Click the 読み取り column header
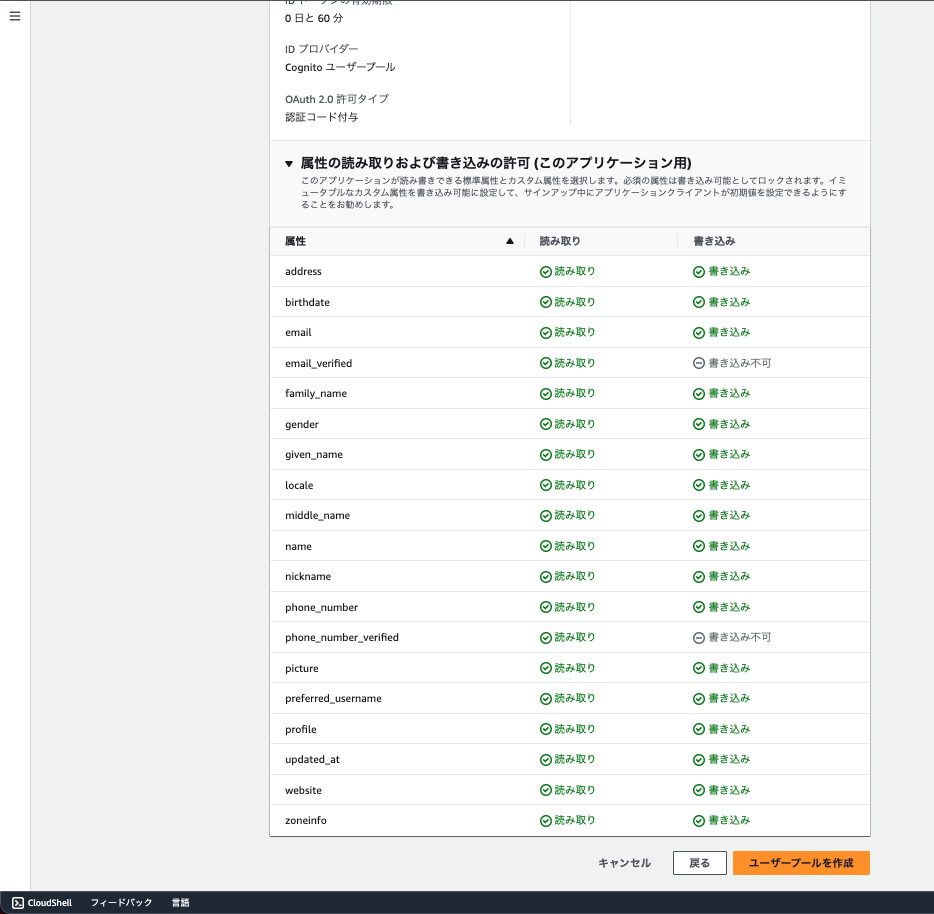The image size is (934, 914). coord(559,241)
